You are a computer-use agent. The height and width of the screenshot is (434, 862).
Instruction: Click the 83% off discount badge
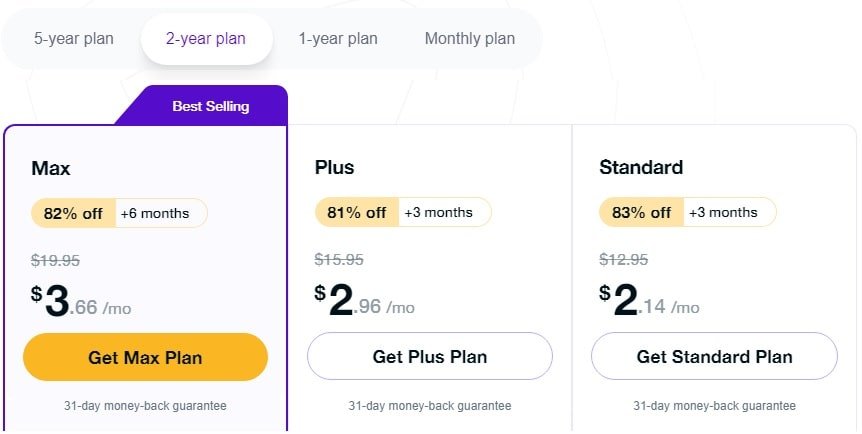pyautogui.click(x=642, y=213)
